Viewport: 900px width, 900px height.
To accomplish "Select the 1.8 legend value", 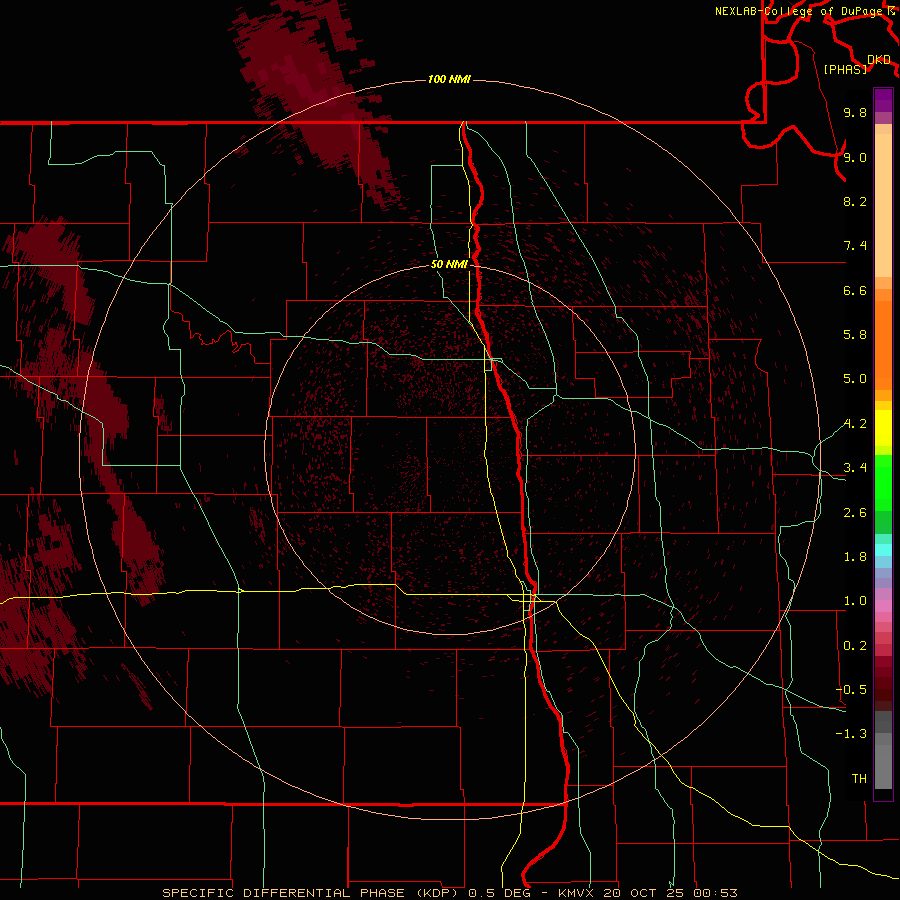I will tap(855, 557).
